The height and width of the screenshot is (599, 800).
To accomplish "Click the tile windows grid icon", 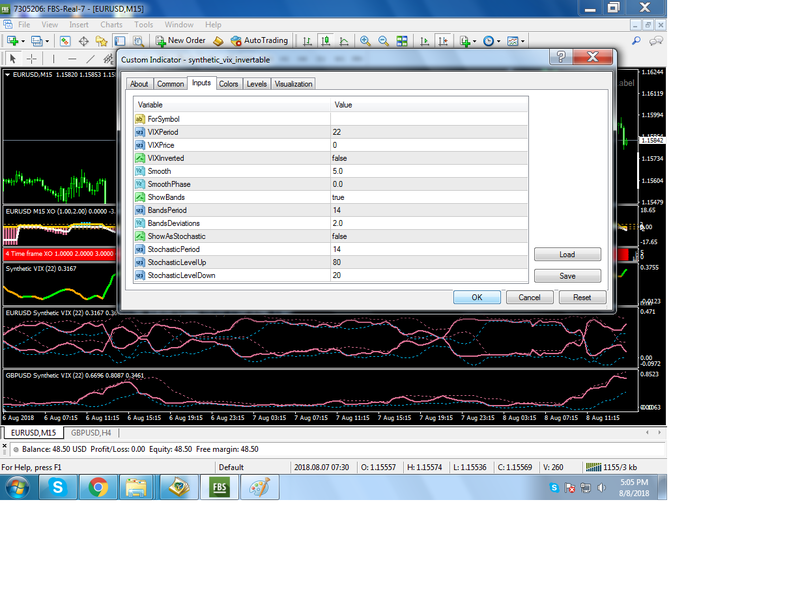I will coord(402,41).
